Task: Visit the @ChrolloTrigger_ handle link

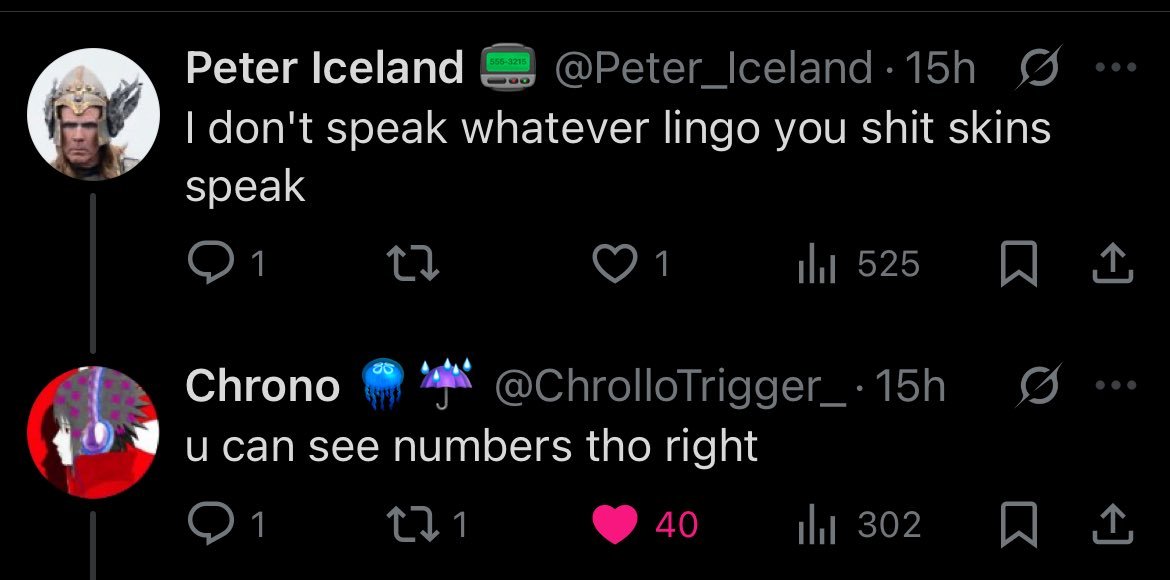Action: (675, 387)
